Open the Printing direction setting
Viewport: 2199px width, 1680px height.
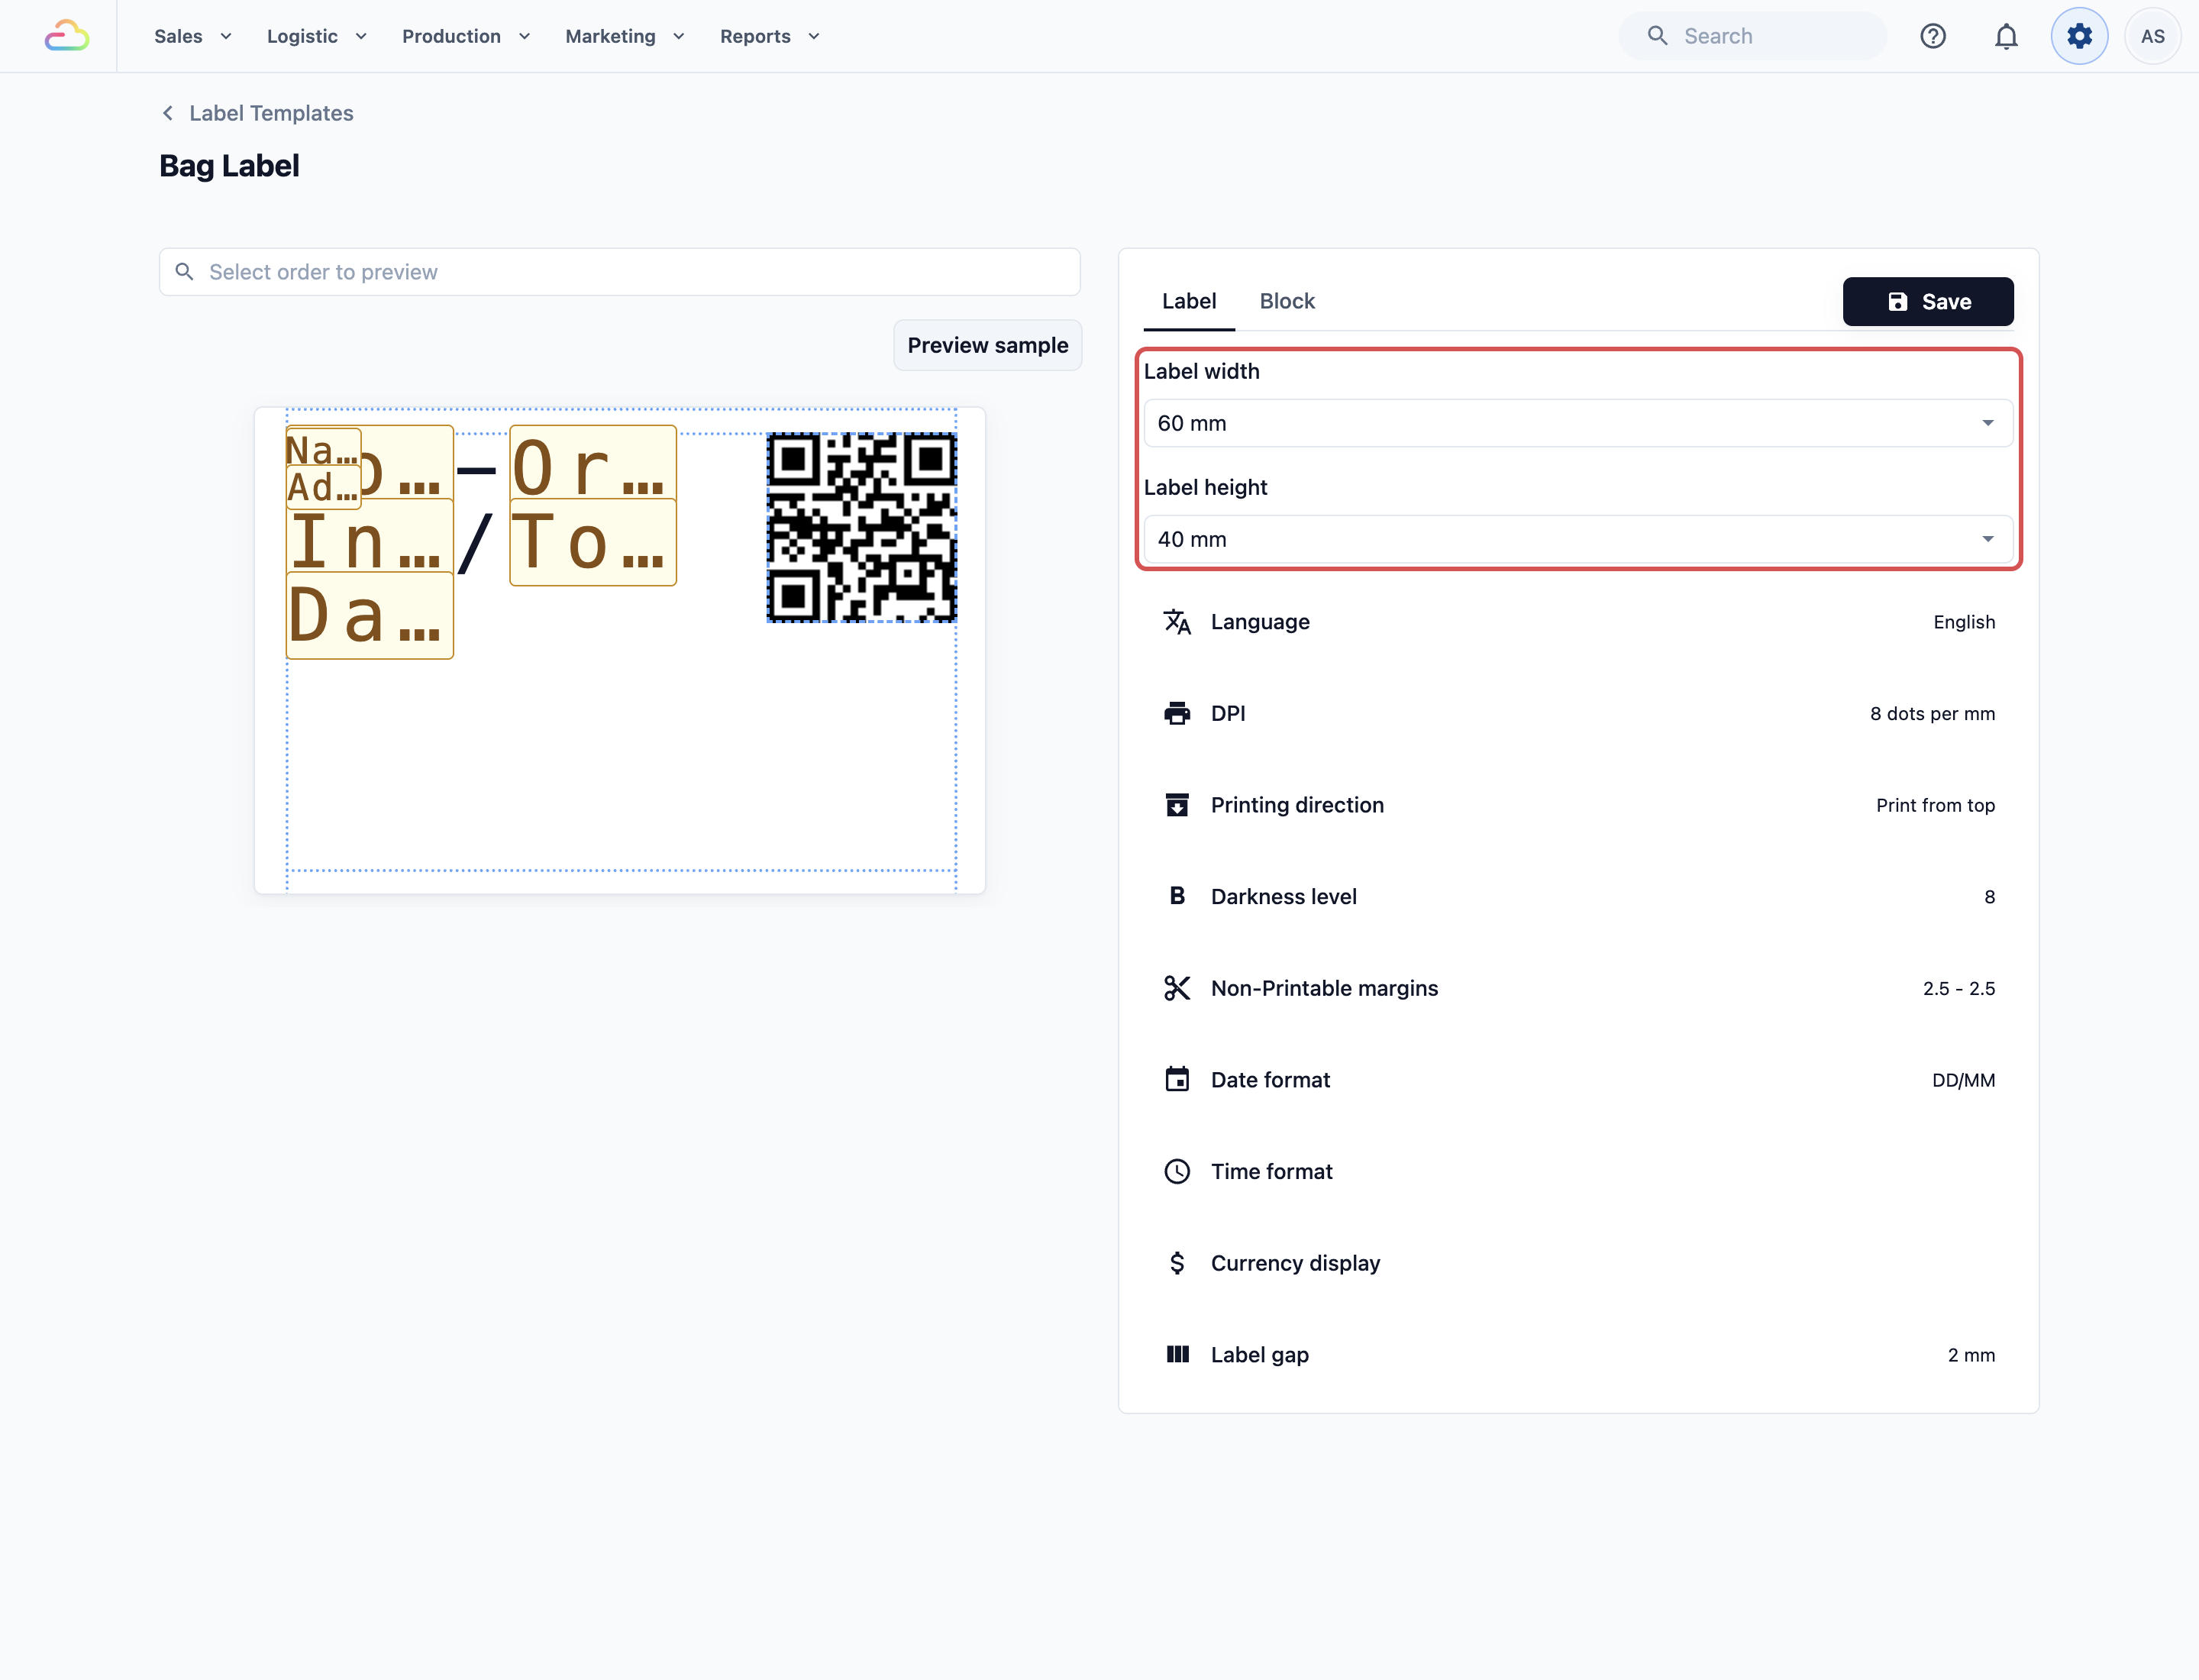(1577, 805)
